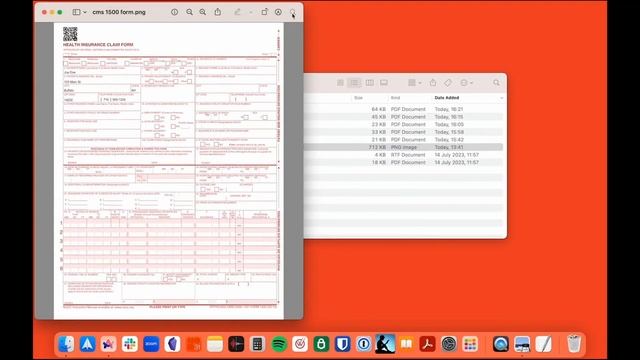Select the 18 KB PDF Document row
Image resolution: width=640 pixels, height=360 pixels.
point(404,162)
